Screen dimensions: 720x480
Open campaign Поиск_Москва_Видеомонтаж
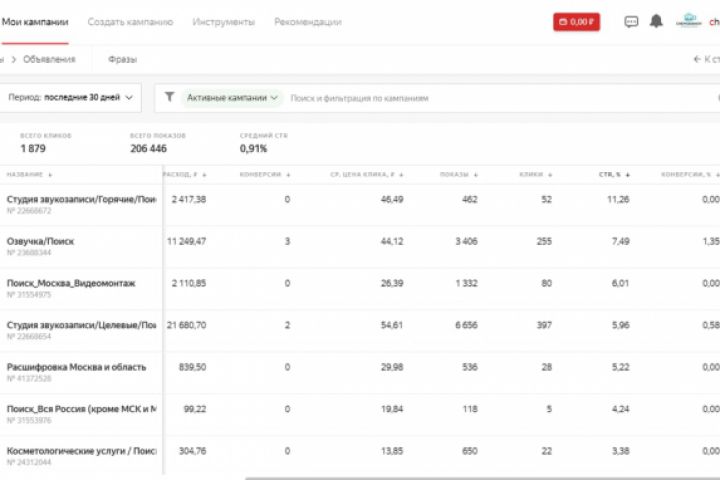(71, 283)
